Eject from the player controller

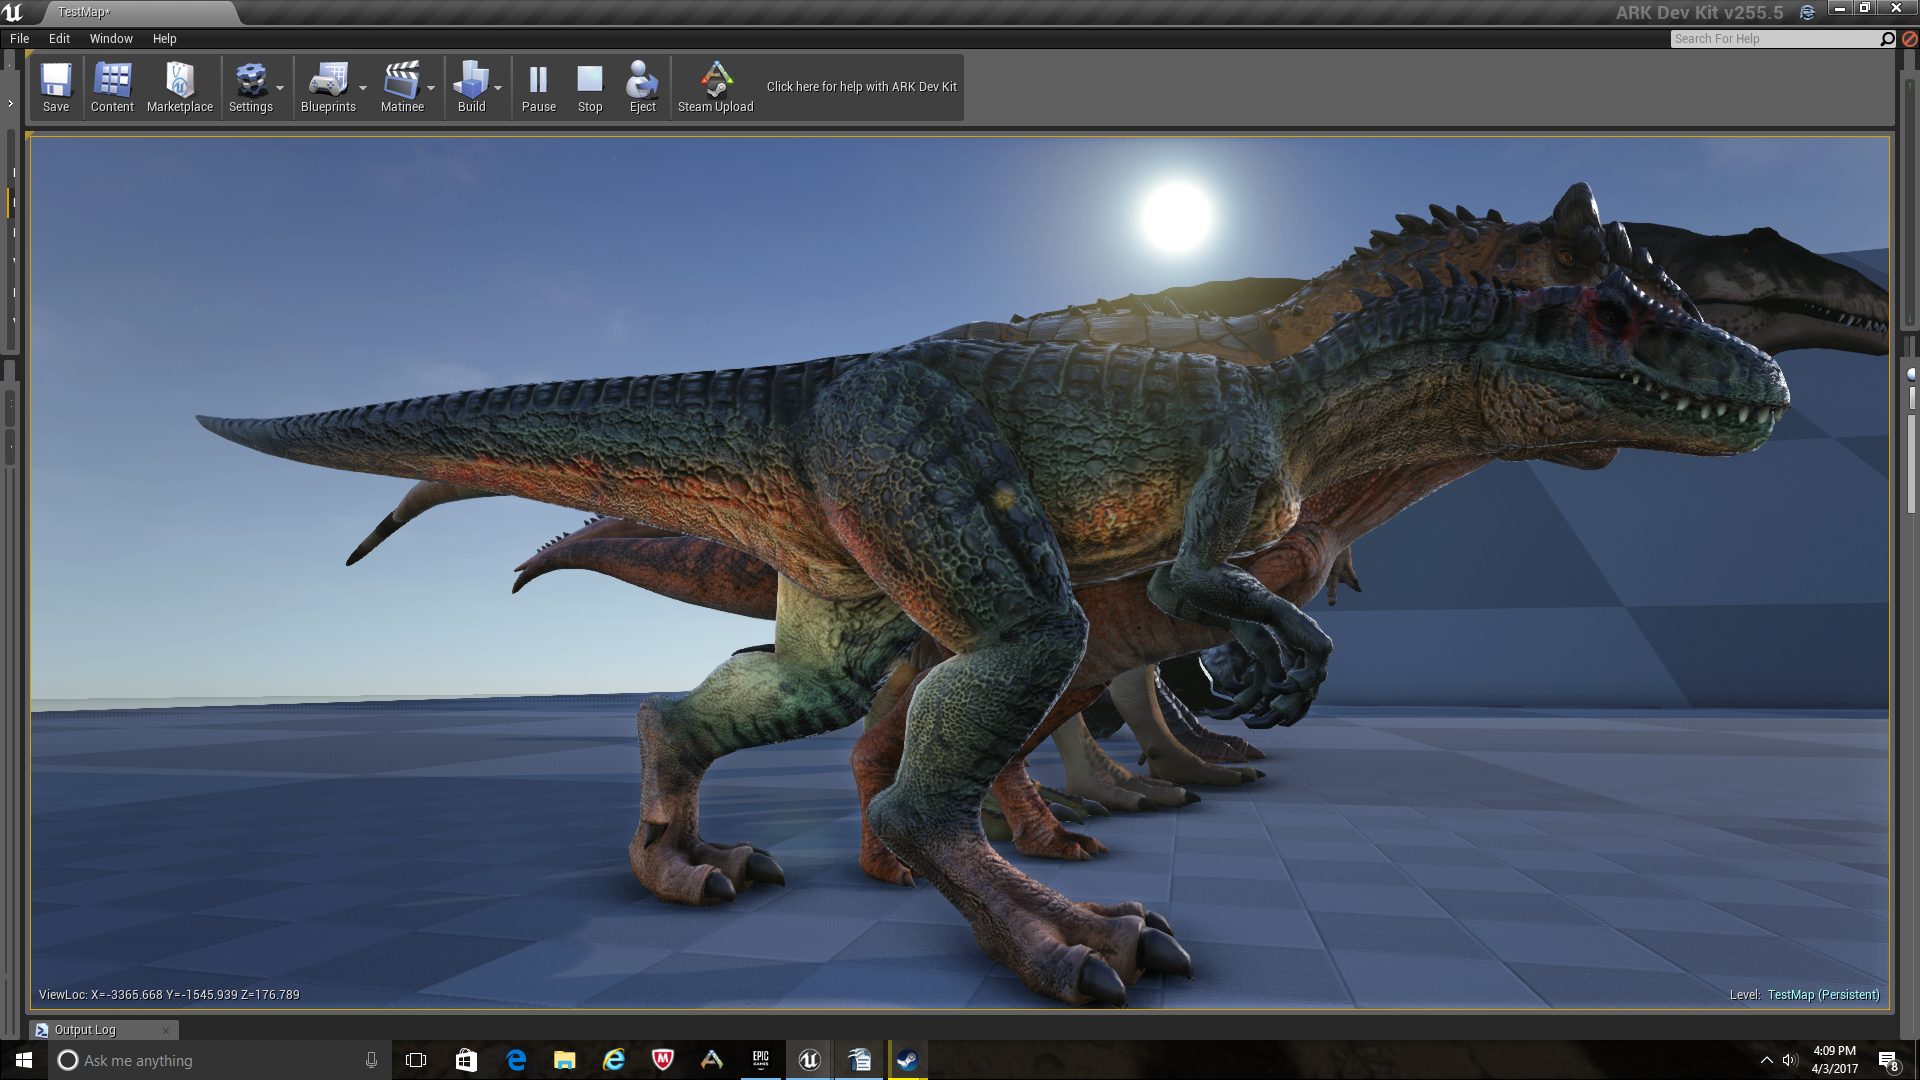tap(642, 88)
